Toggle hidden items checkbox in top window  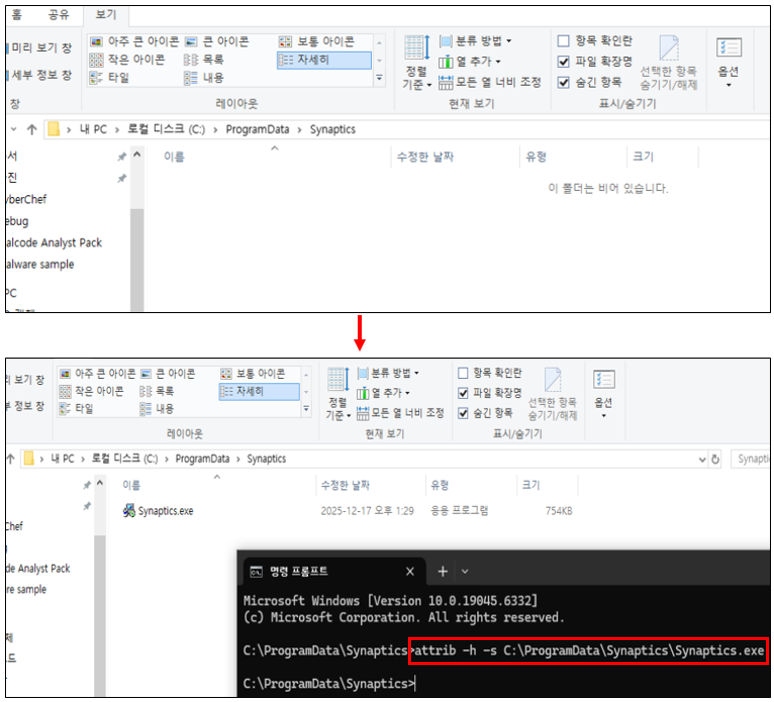click(563, 82)
